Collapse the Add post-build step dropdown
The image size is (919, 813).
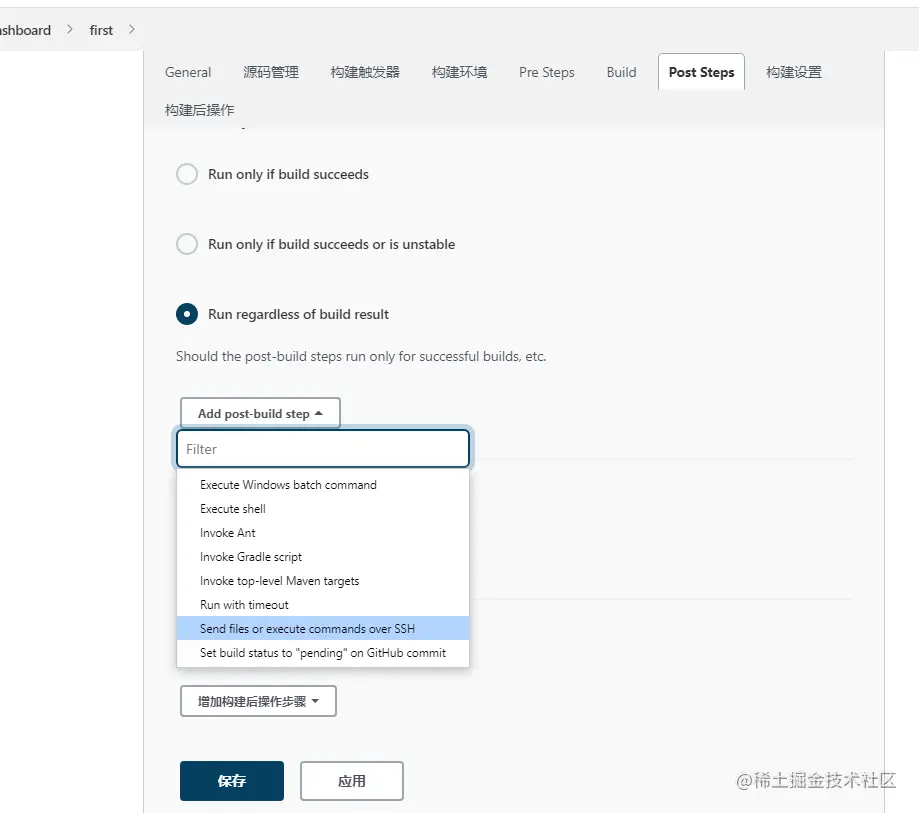coord(260,413)
